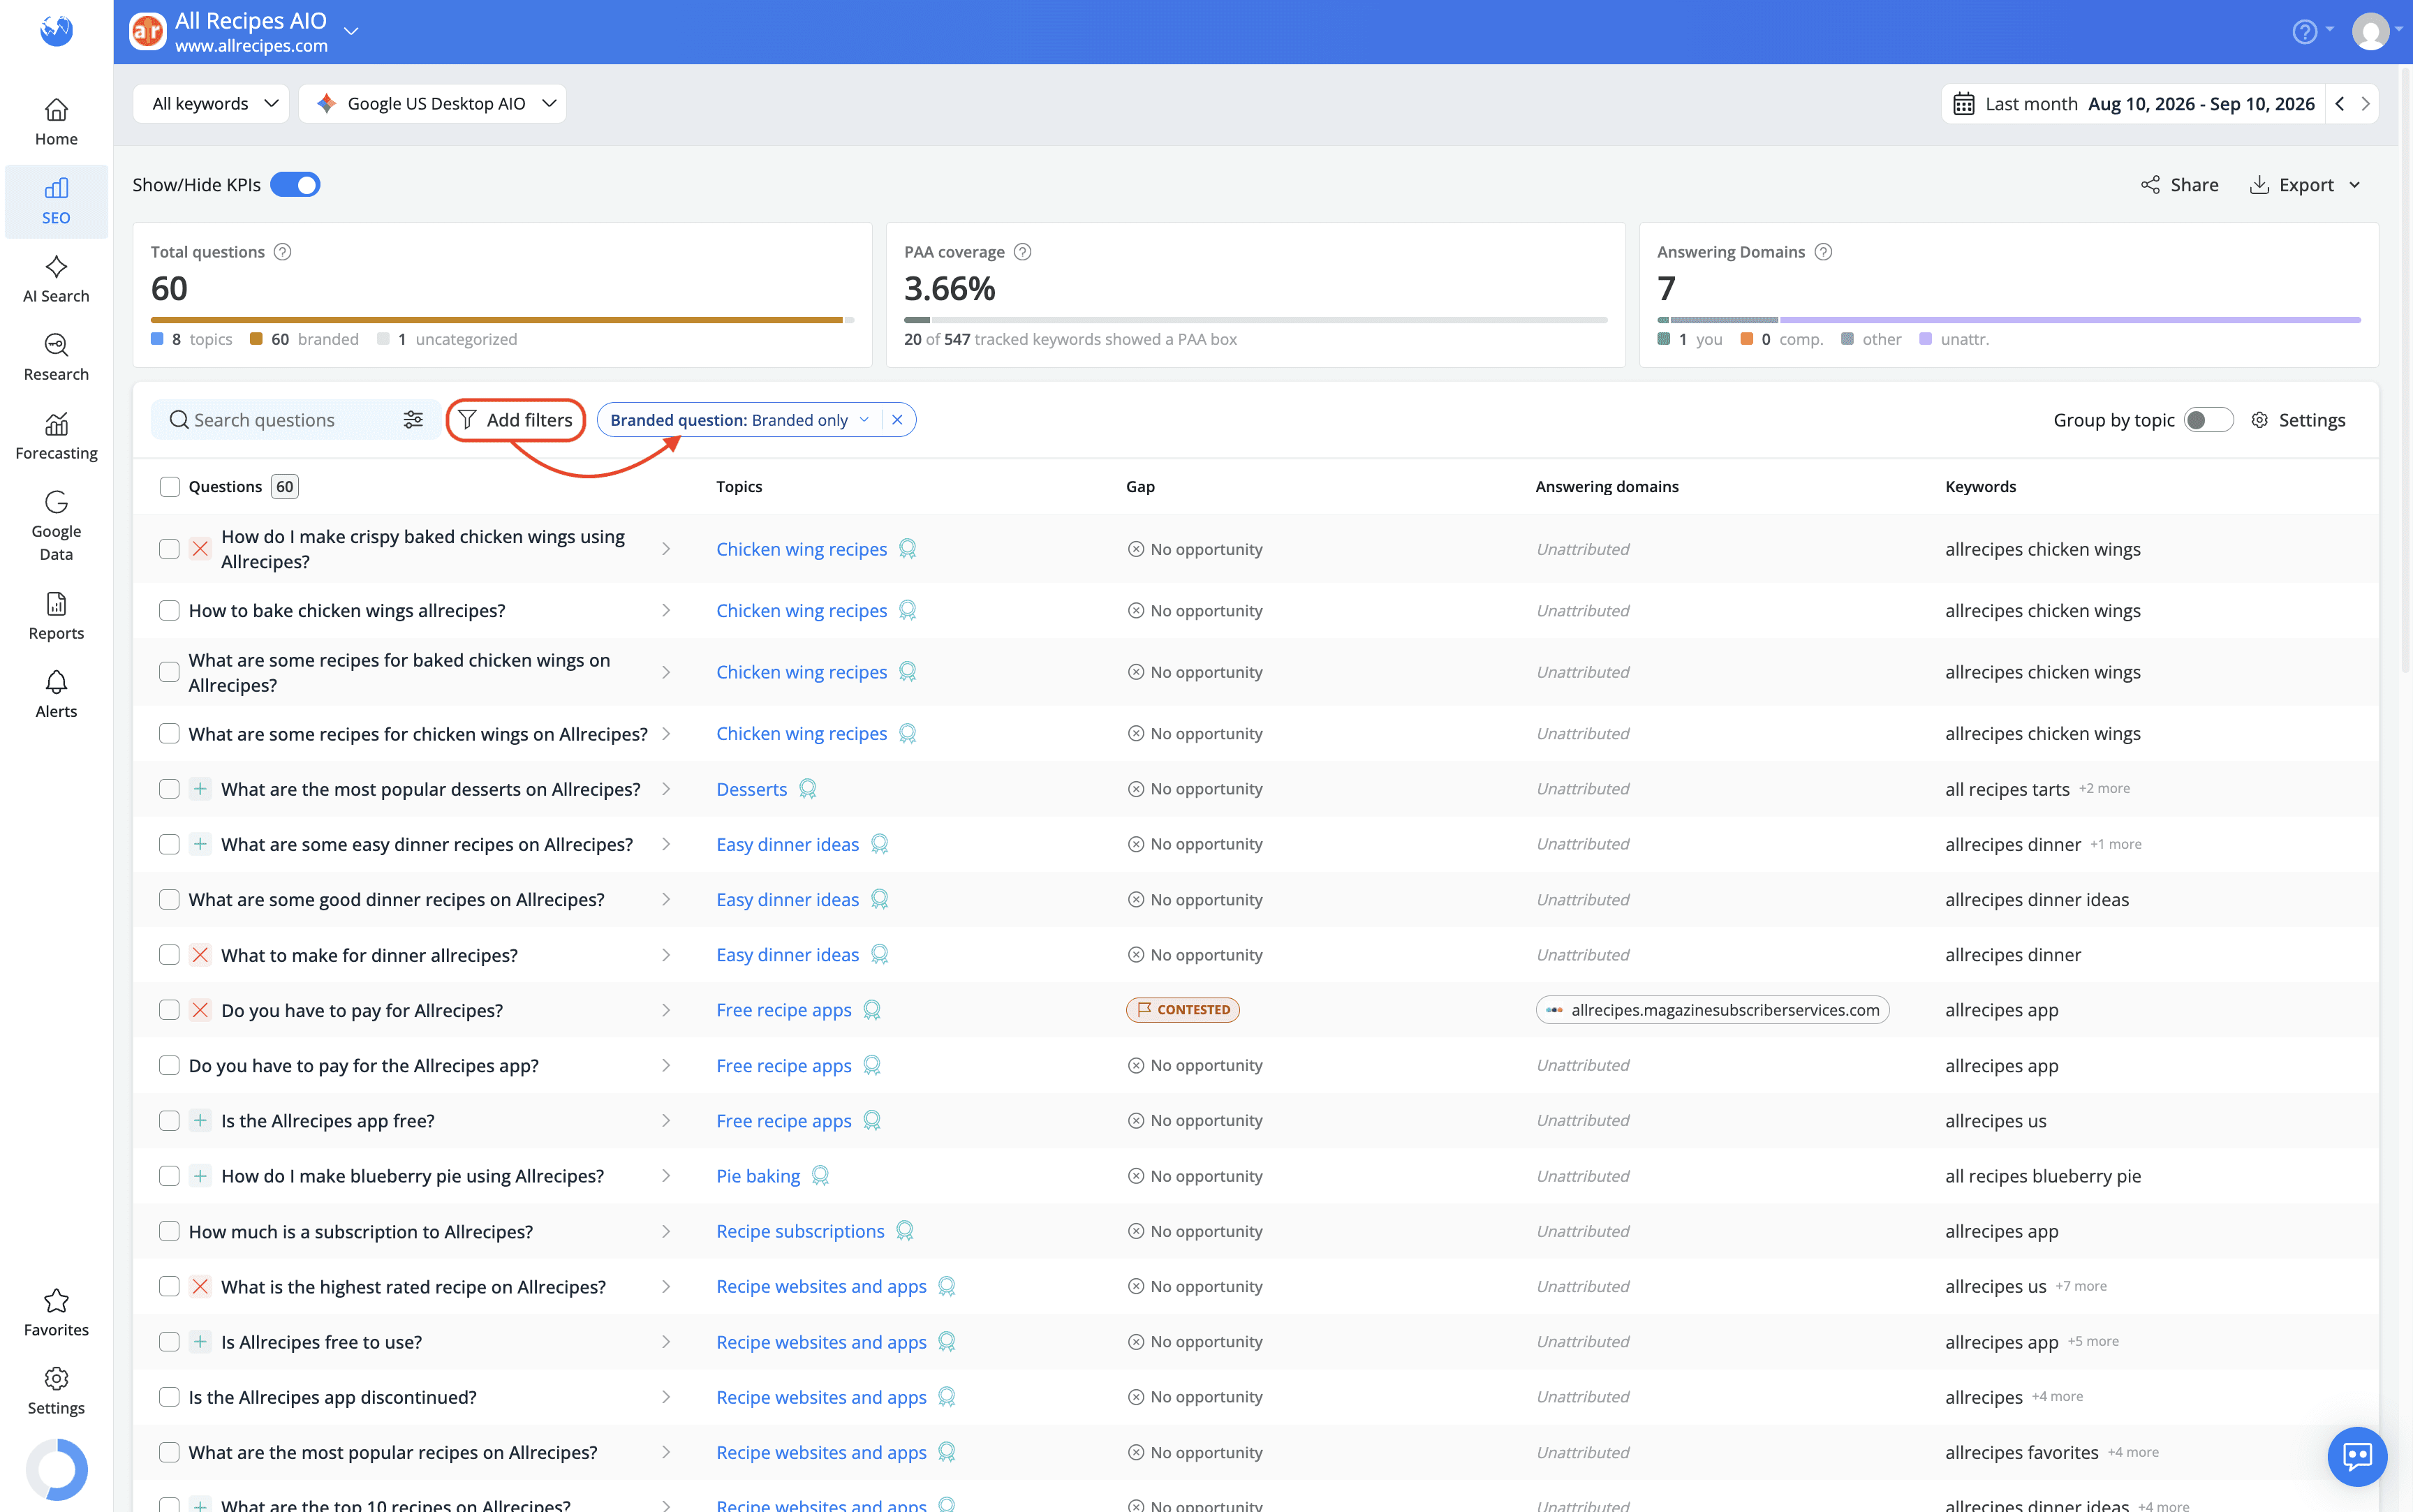
Task: Open the user profile avatar menu
Action: coord(2370,32)
